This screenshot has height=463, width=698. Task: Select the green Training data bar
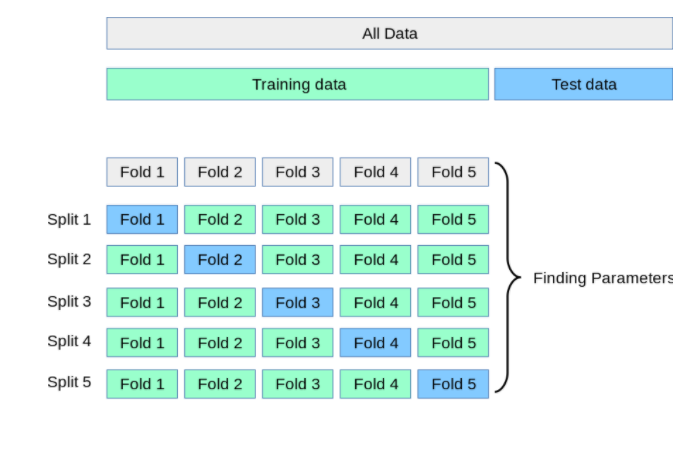298,84
